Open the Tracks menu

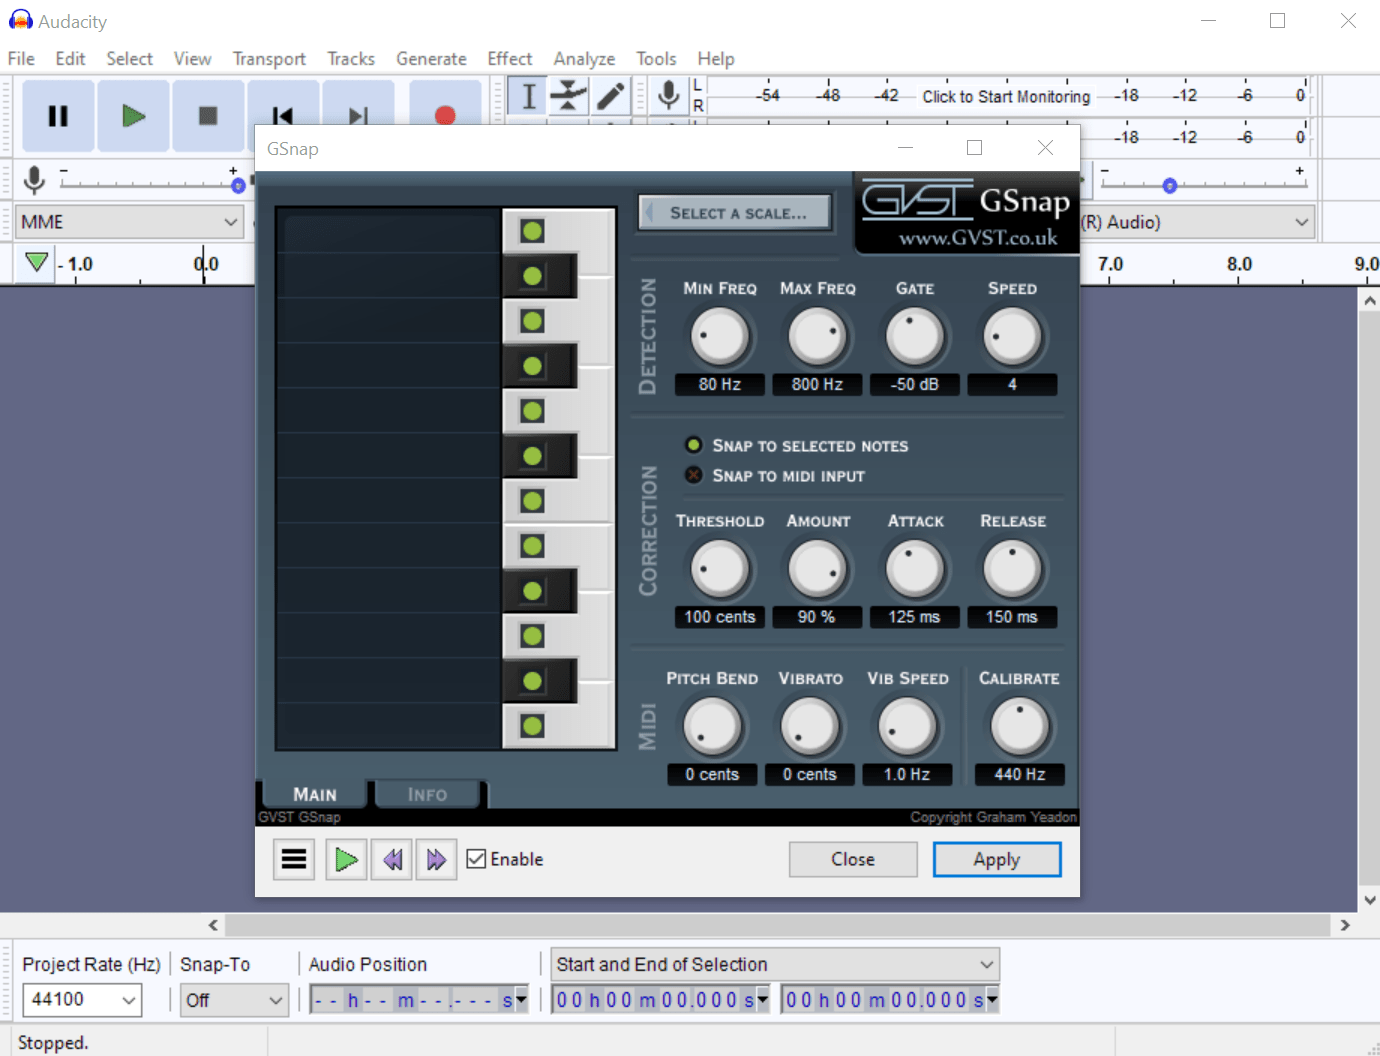(351, 59)
